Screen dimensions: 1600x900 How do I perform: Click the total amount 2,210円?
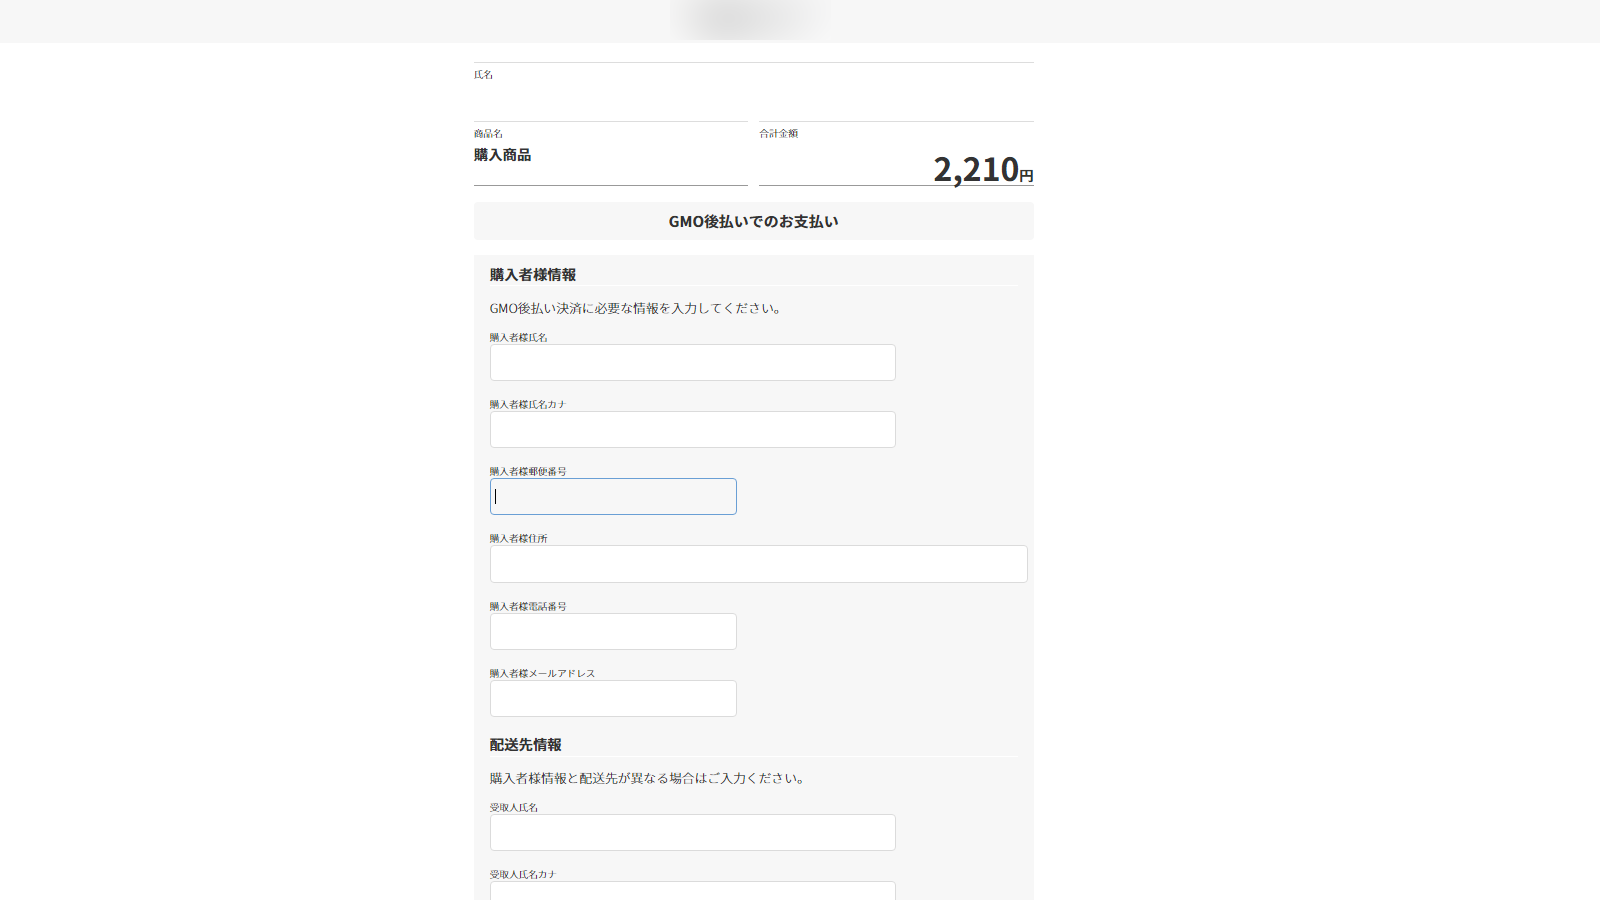point(983,169)
